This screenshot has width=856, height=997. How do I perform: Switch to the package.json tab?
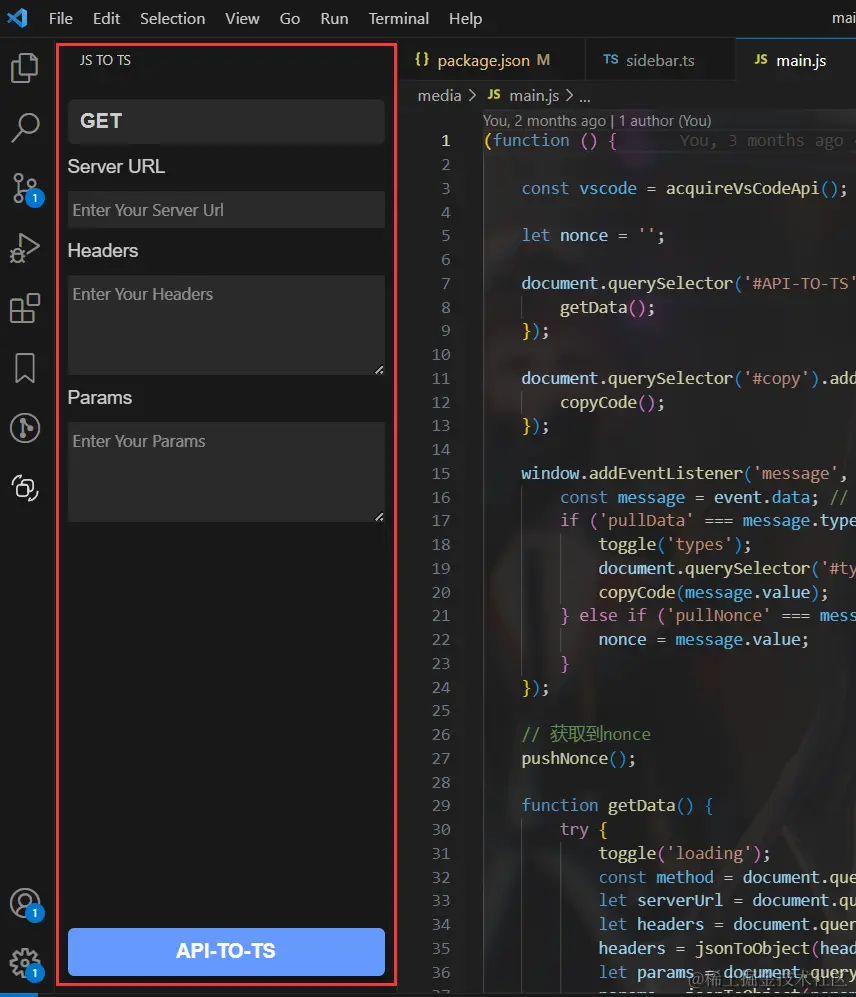[492, 60]
